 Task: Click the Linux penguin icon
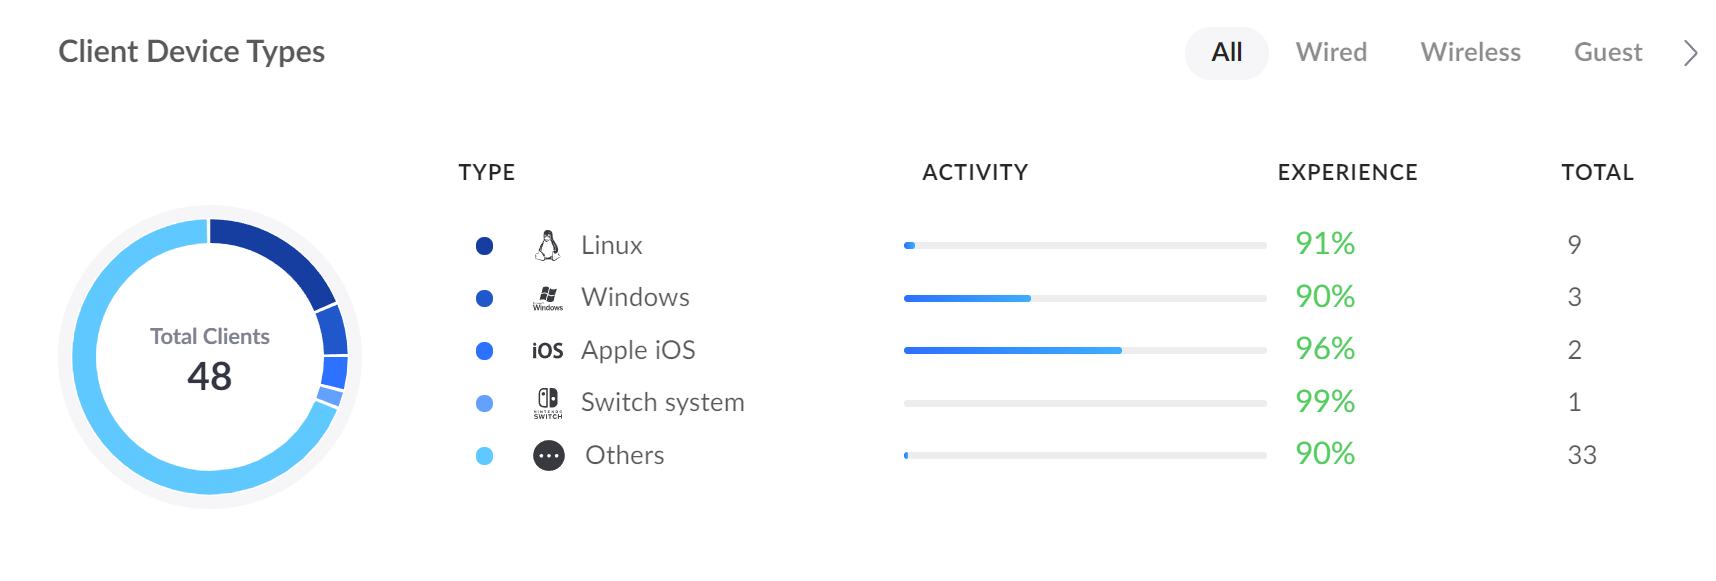548,245
